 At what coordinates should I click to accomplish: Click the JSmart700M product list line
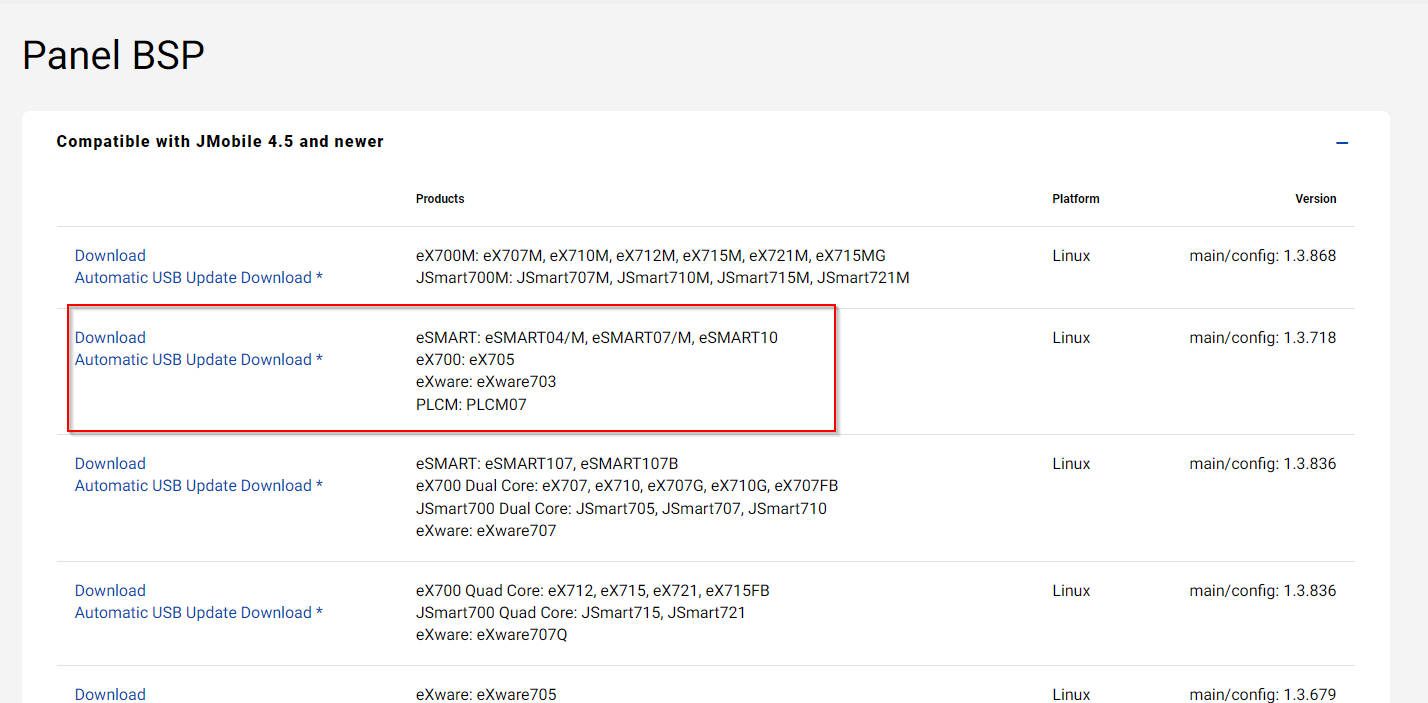tap(663, 278)
